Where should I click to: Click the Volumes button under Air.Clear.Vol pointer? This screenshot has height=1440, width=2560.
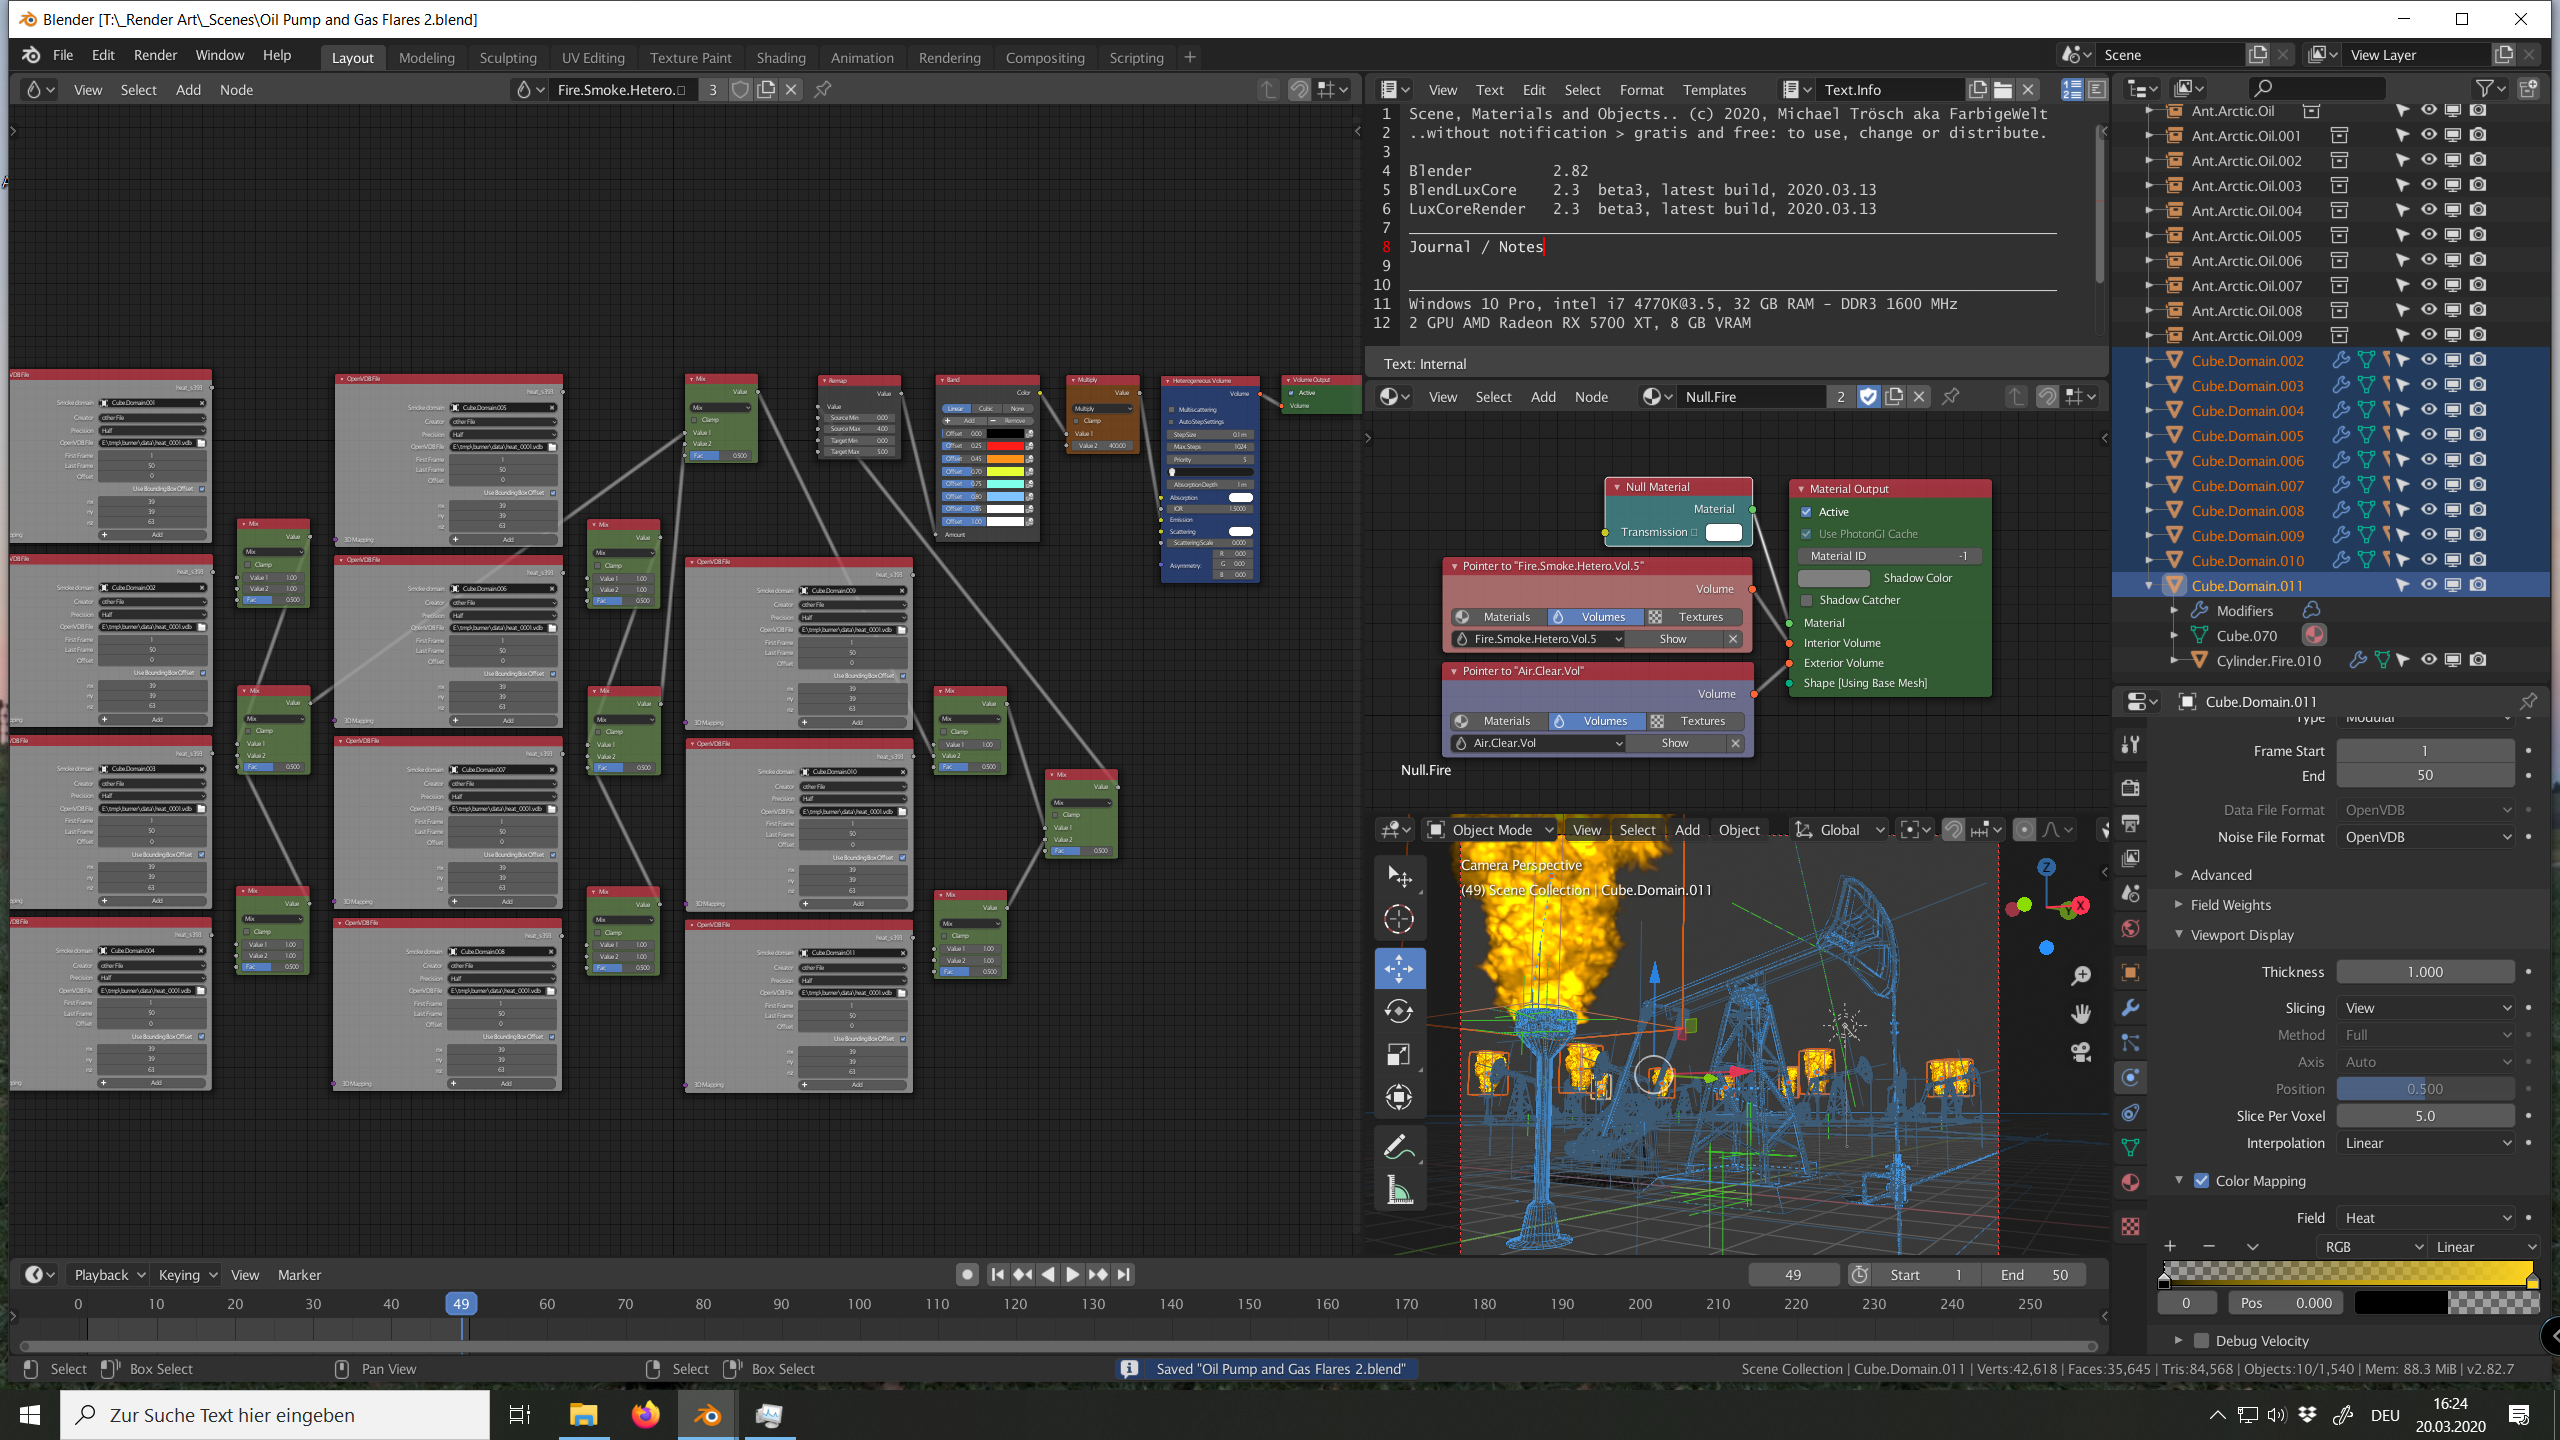1596,721
